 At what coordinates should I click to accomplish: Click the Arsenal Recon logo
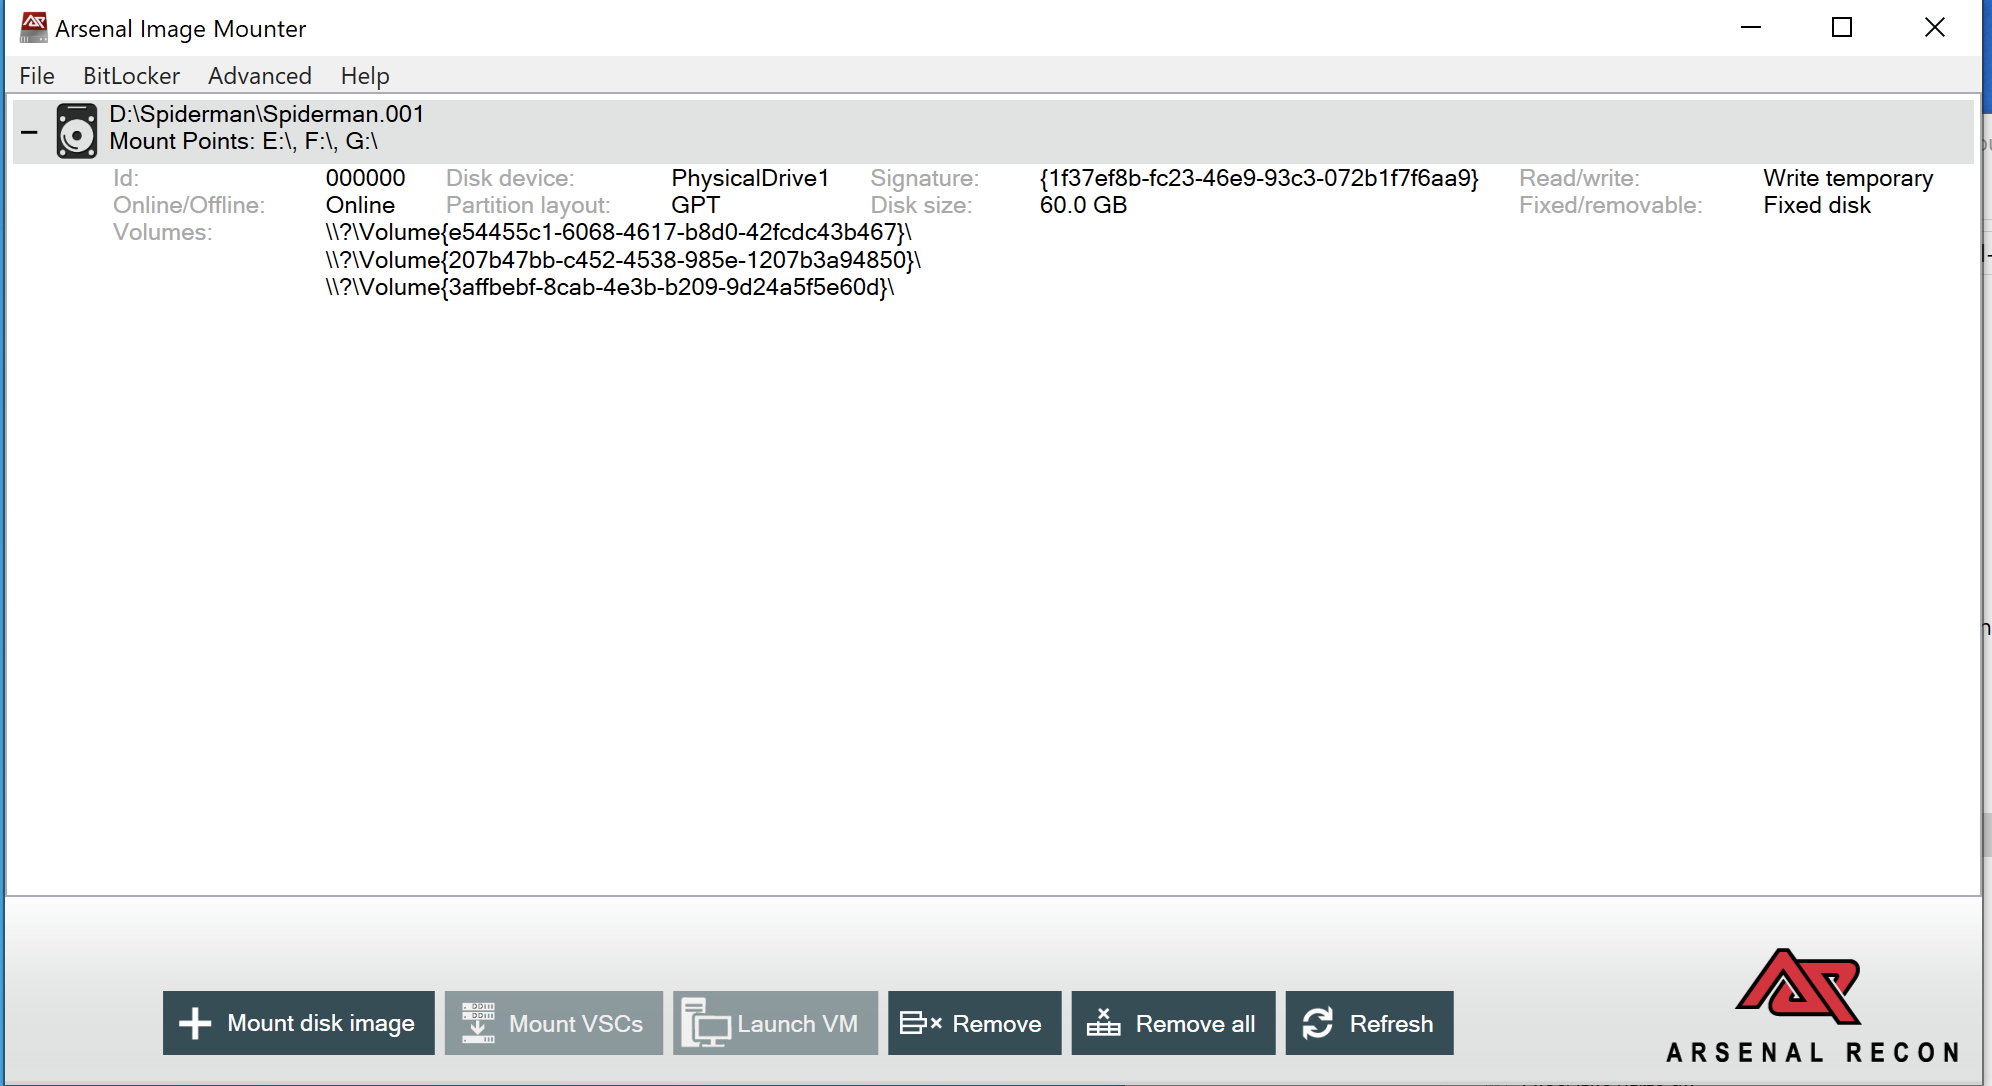coord(1811,1005)
